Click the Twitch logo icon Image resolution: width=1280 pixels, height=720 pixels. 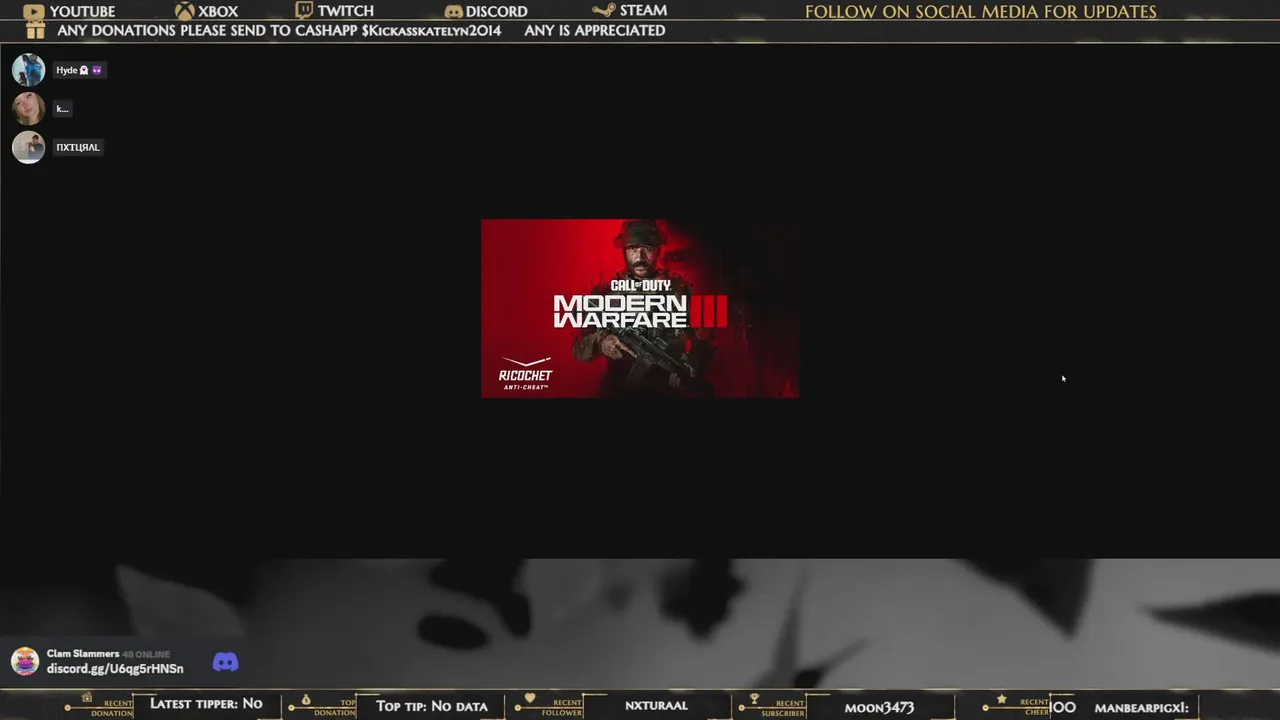pyautogui.click(x=304, y=11)
